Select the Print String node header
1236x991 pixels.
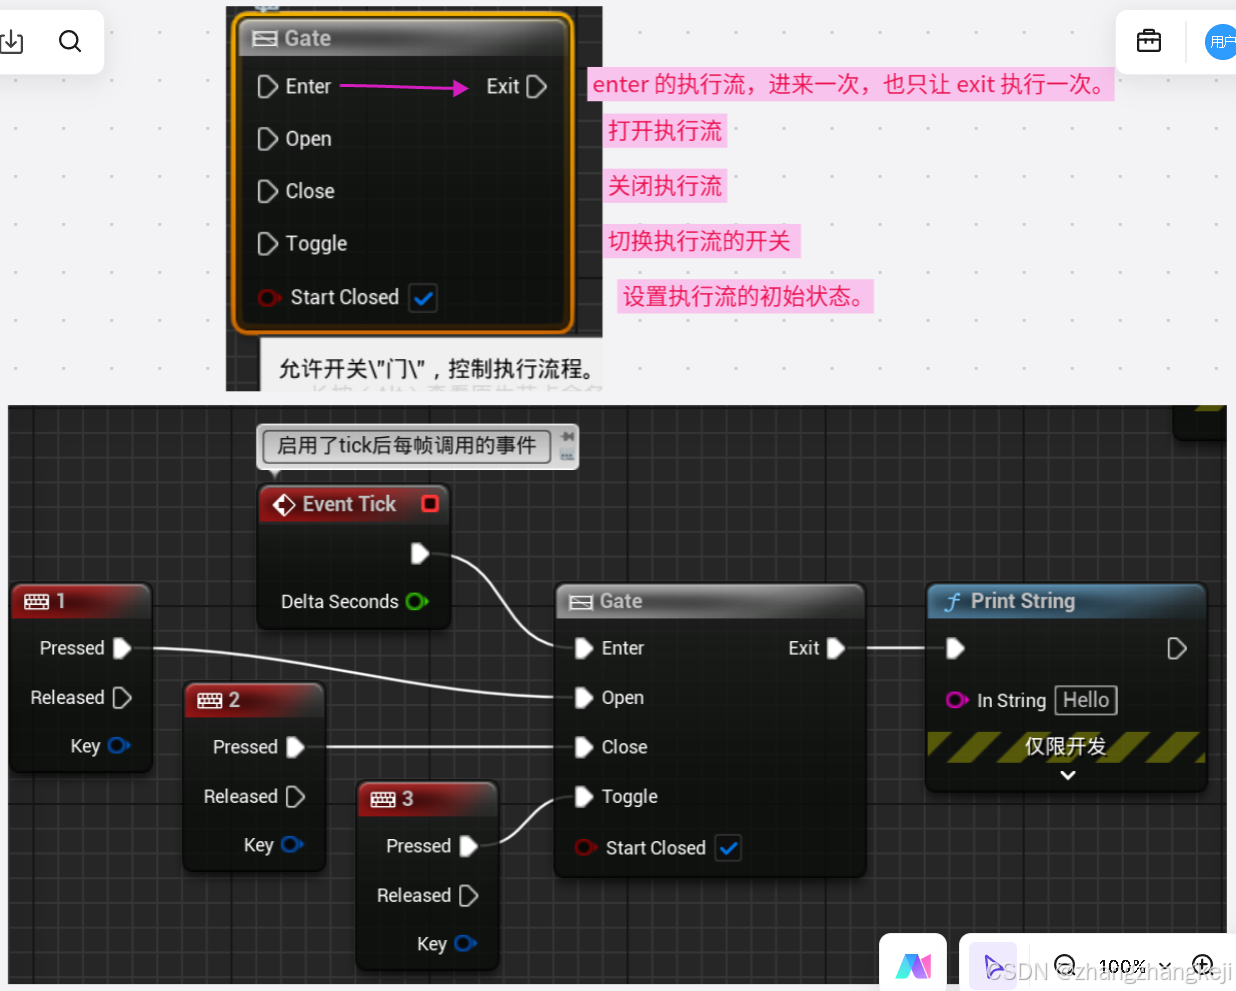tap(1066, 601)
